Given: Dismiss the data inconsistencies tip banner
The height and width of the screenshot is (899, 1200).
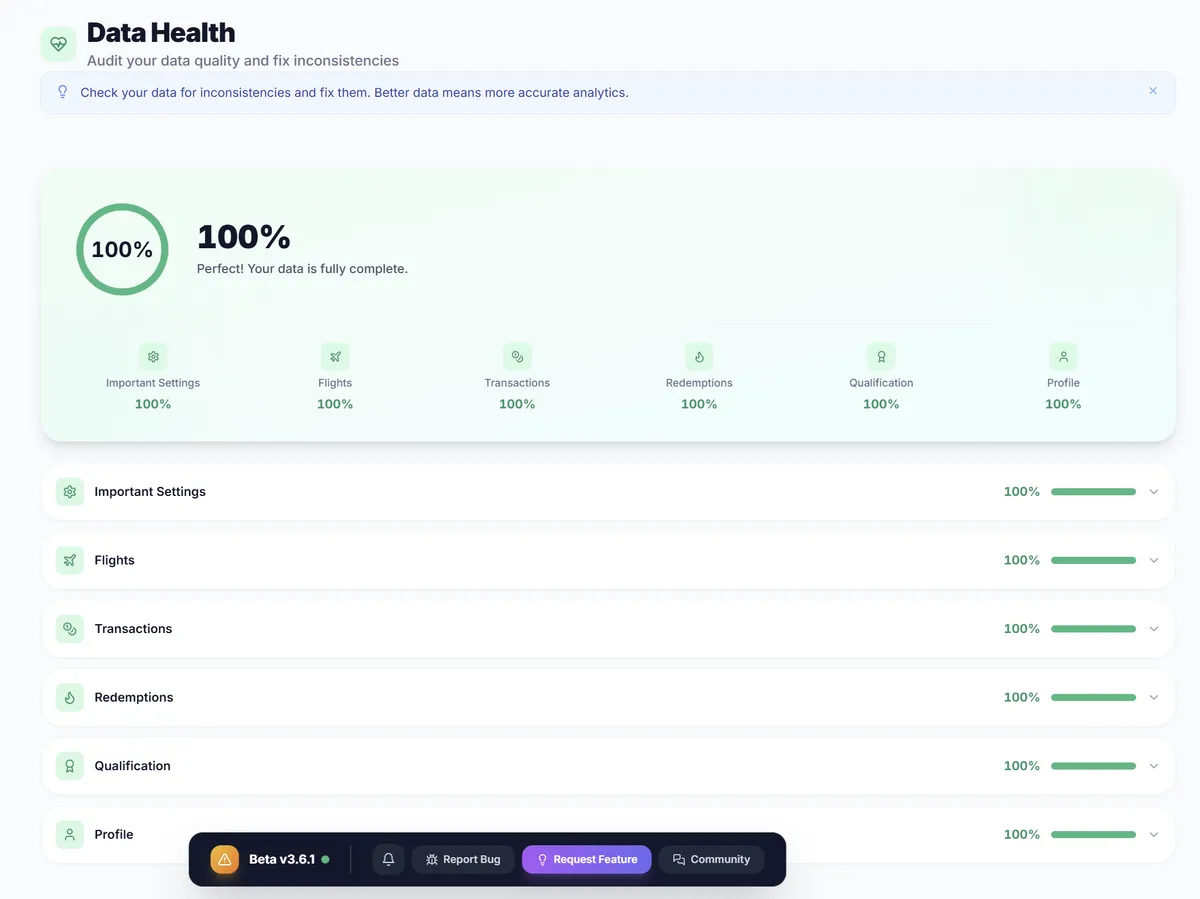Looking at the screenshot, I should coord(1152,91).
